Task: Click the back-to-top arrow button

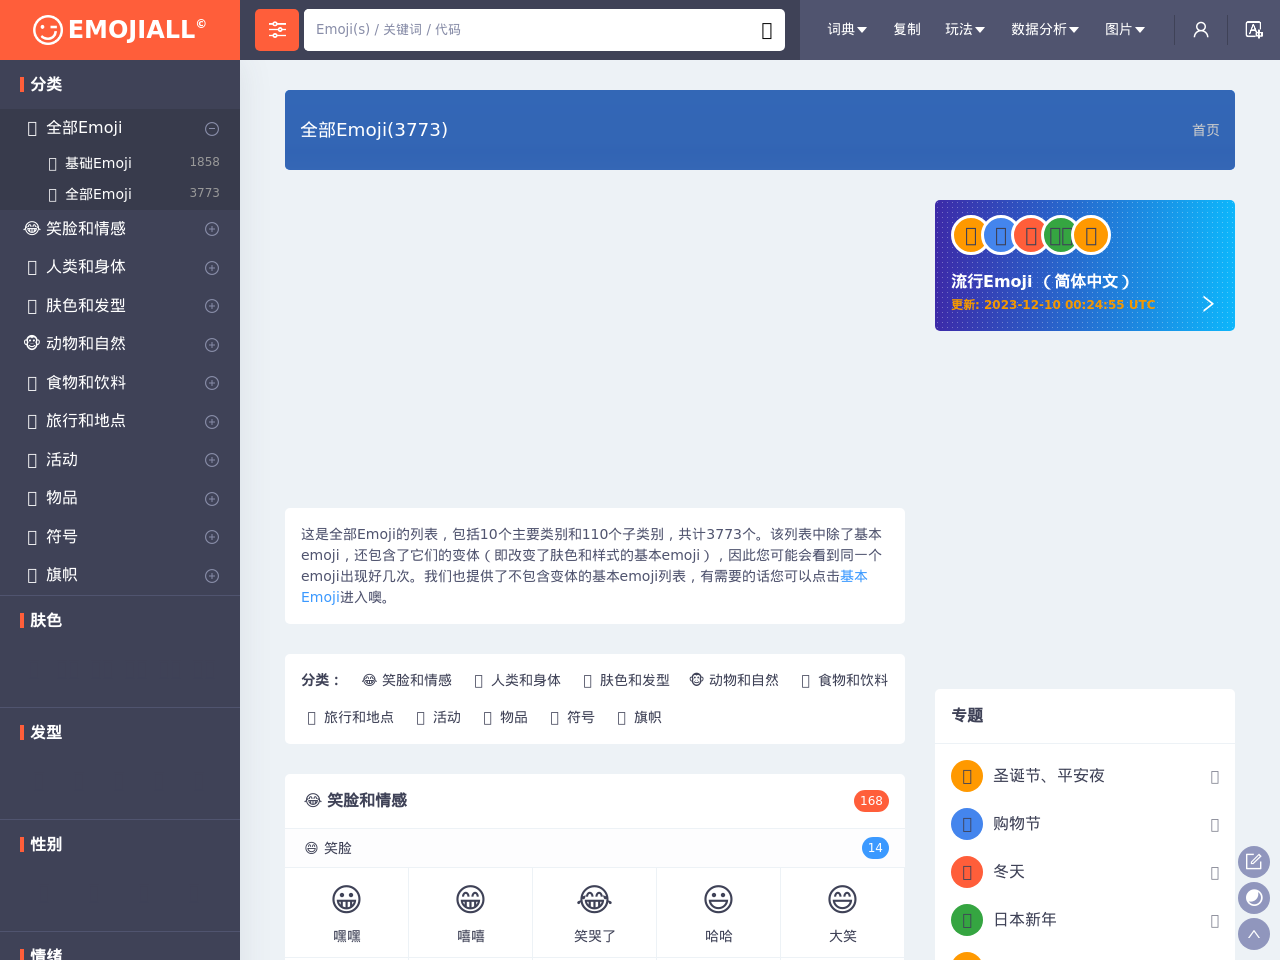Action: coord(1253,933)
